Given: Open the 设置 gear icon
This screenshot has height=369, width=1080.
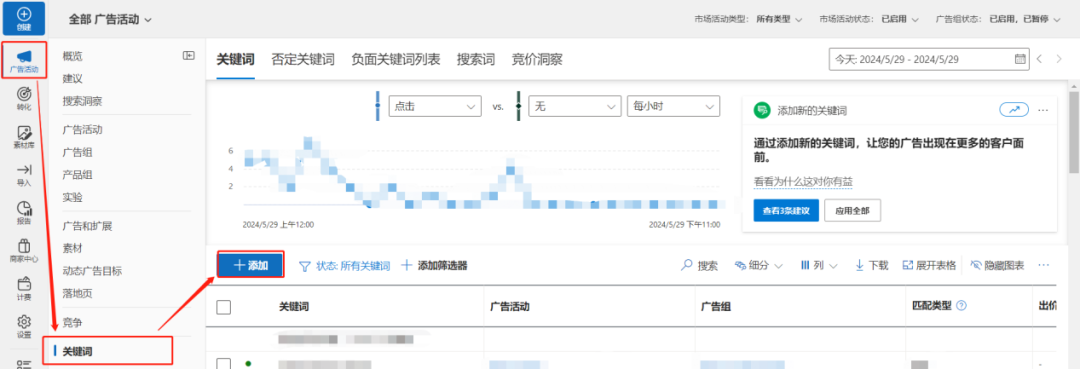Looking at the screenshot, I should tap(24, 321).
